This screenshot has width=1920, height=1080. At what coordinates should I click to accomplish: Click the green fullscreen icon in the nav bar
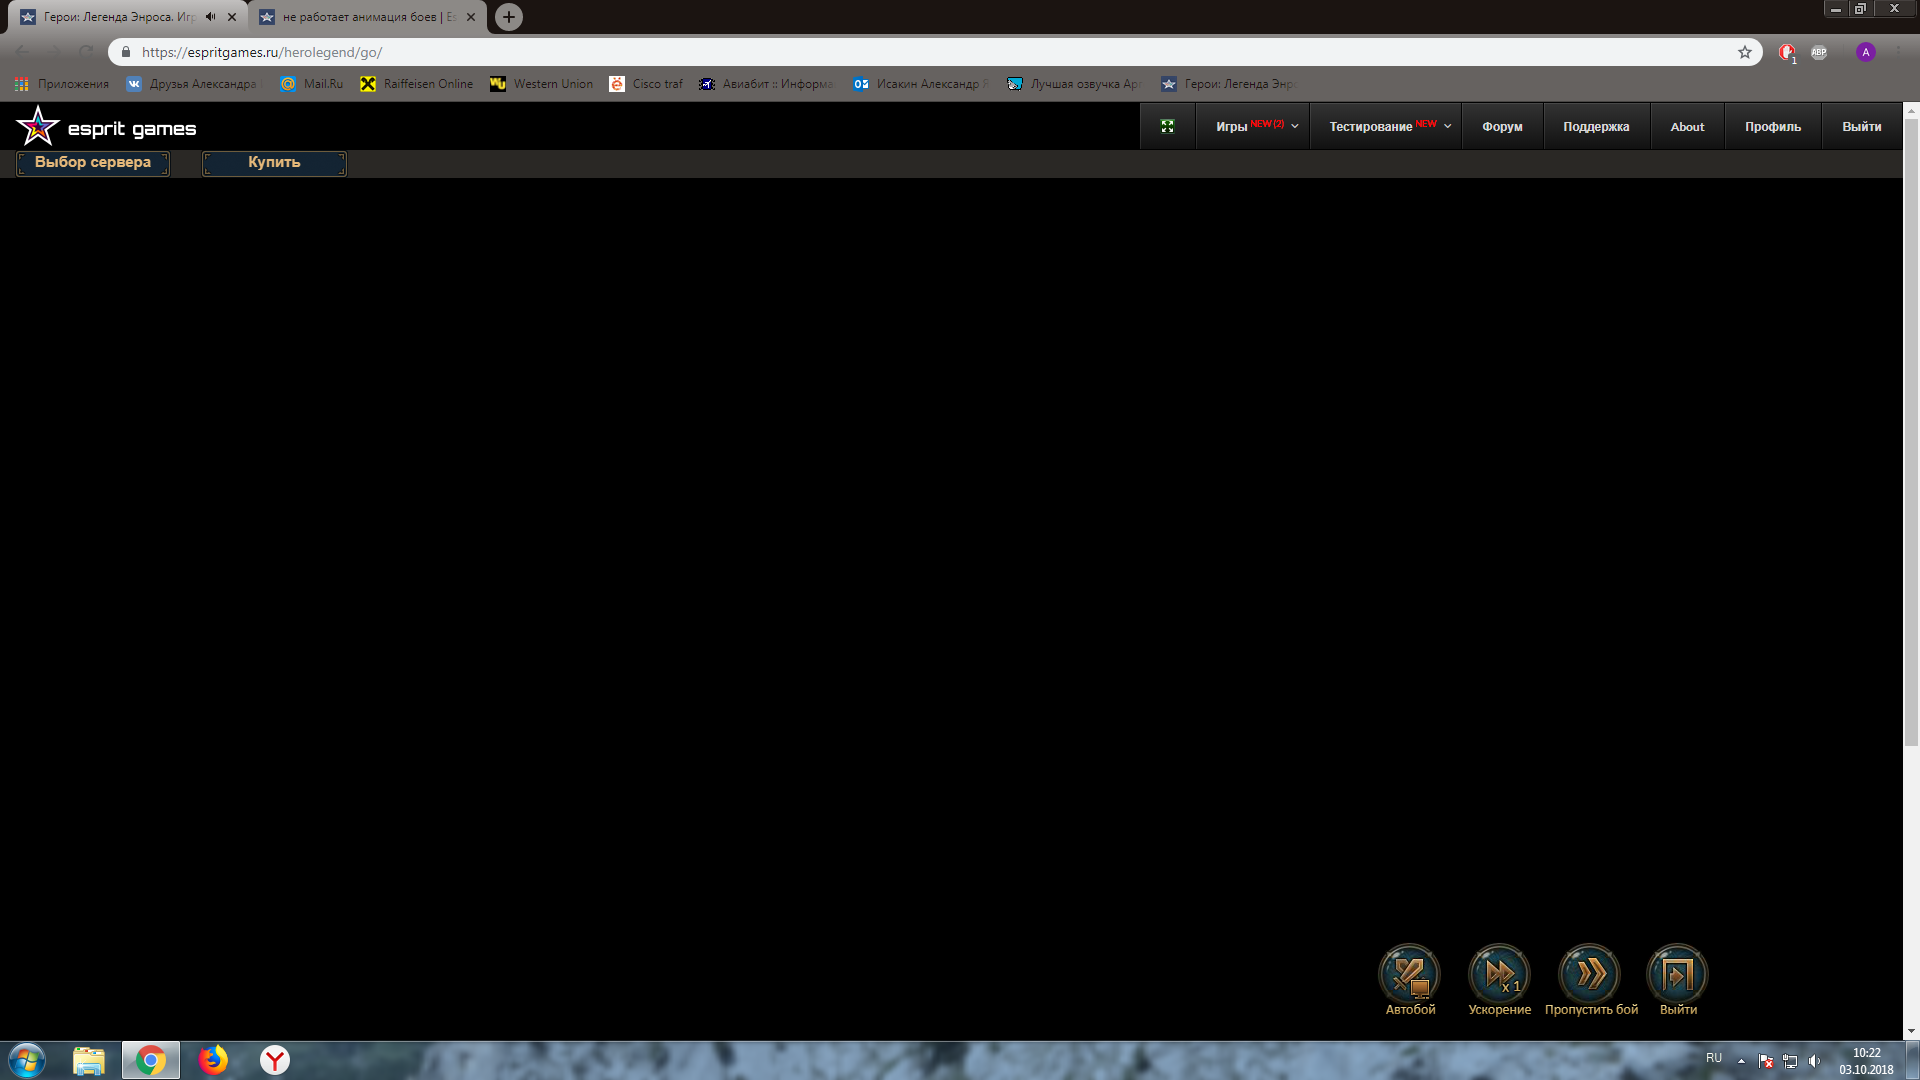point(1167,126)
